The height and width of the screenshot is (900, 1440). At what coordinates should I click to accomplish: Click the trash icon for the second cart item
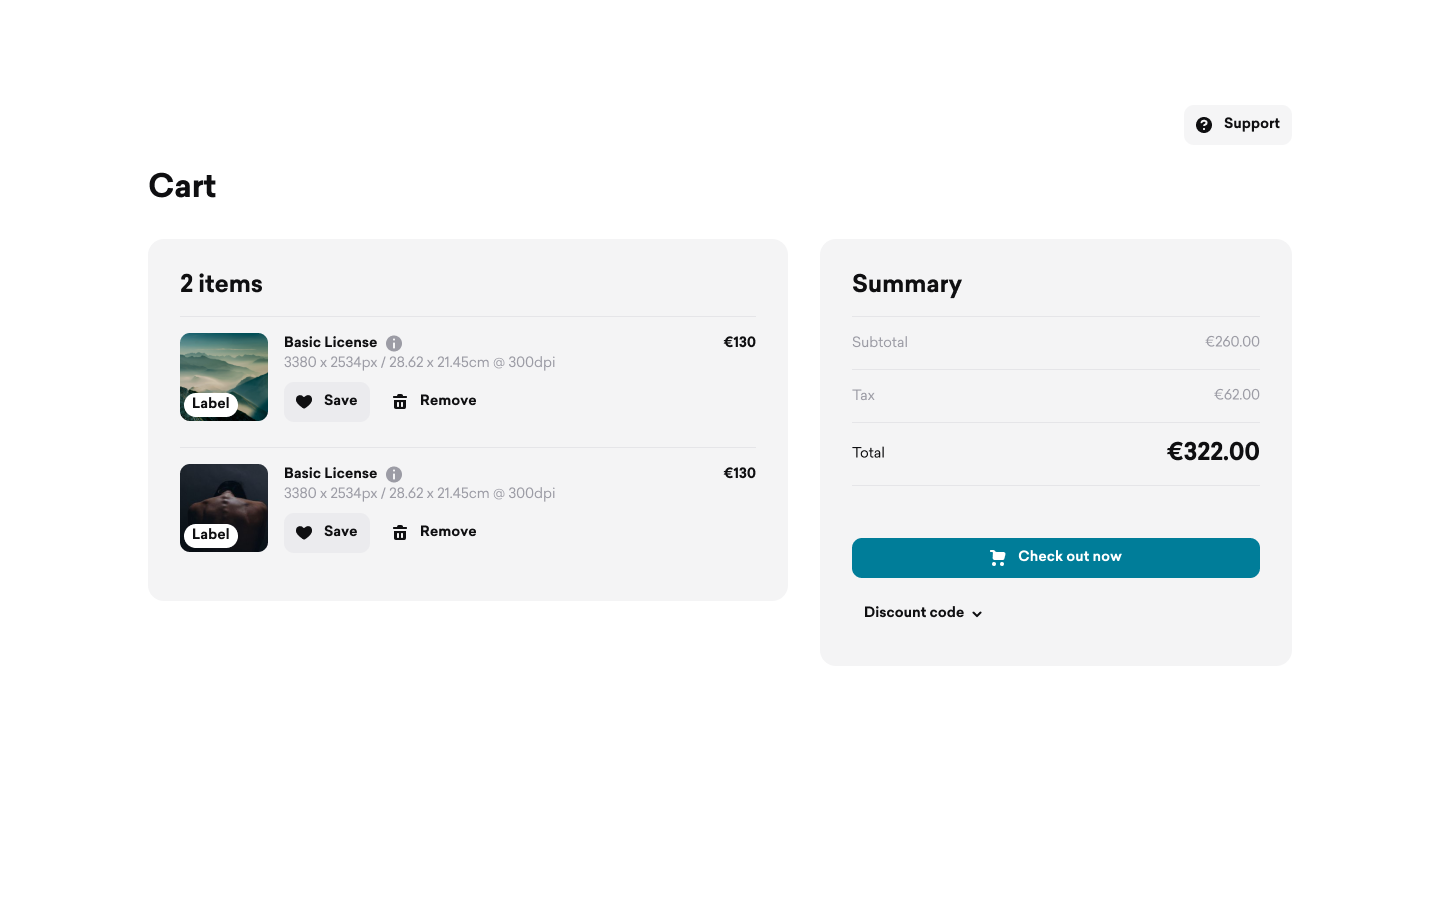click(x=400, y=533)
